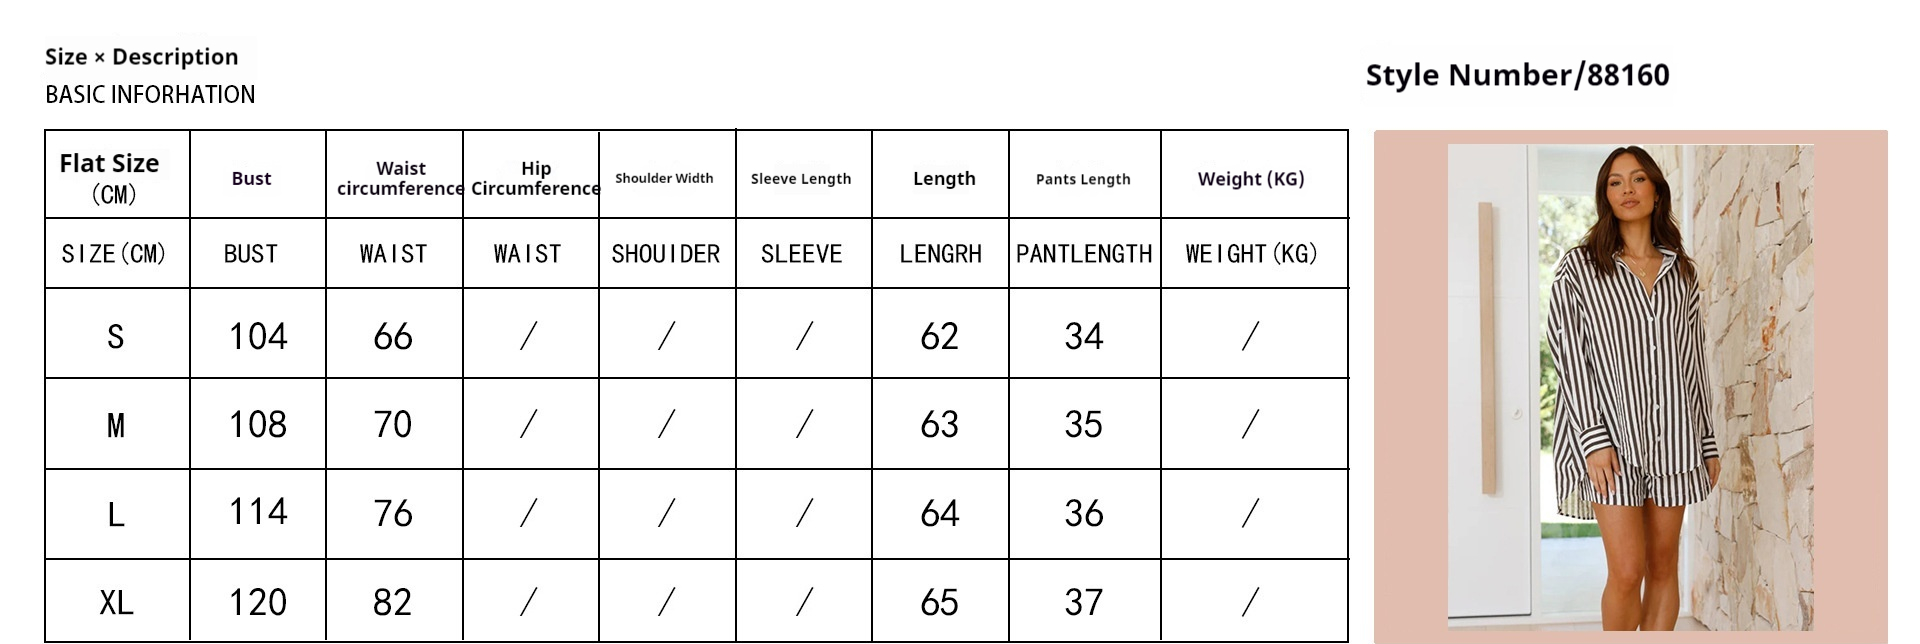The width and height of the screenshot is (1920, 644).
Task: Select the size M row label
Action: [x=116, y=426]
